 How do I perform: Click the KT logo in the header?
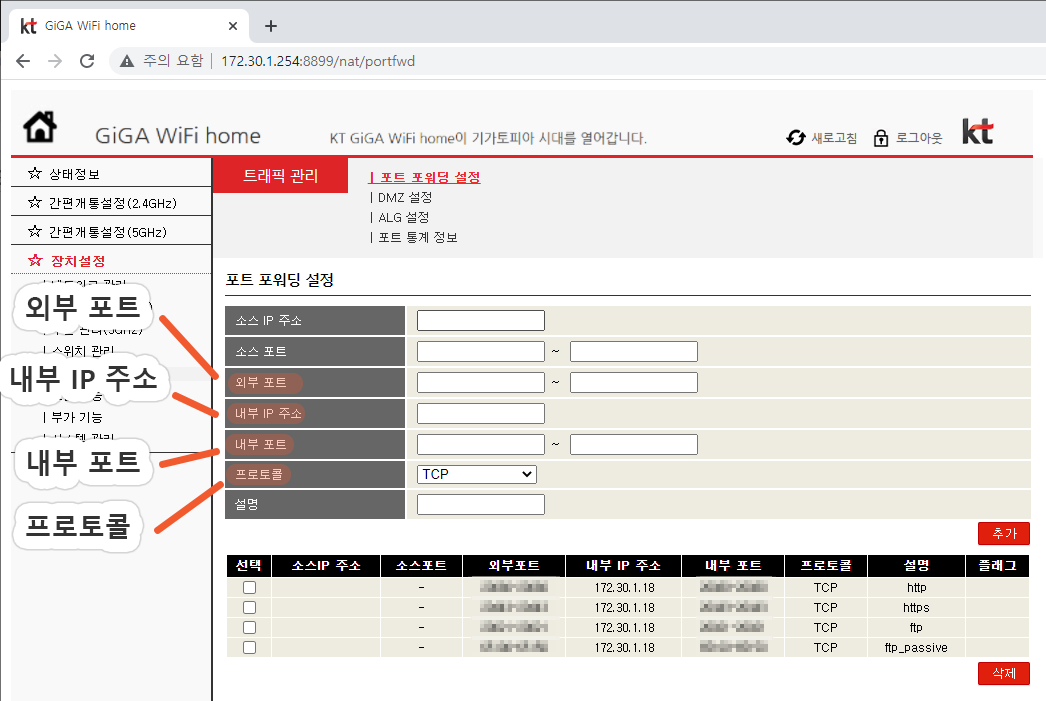pos(978,131)
